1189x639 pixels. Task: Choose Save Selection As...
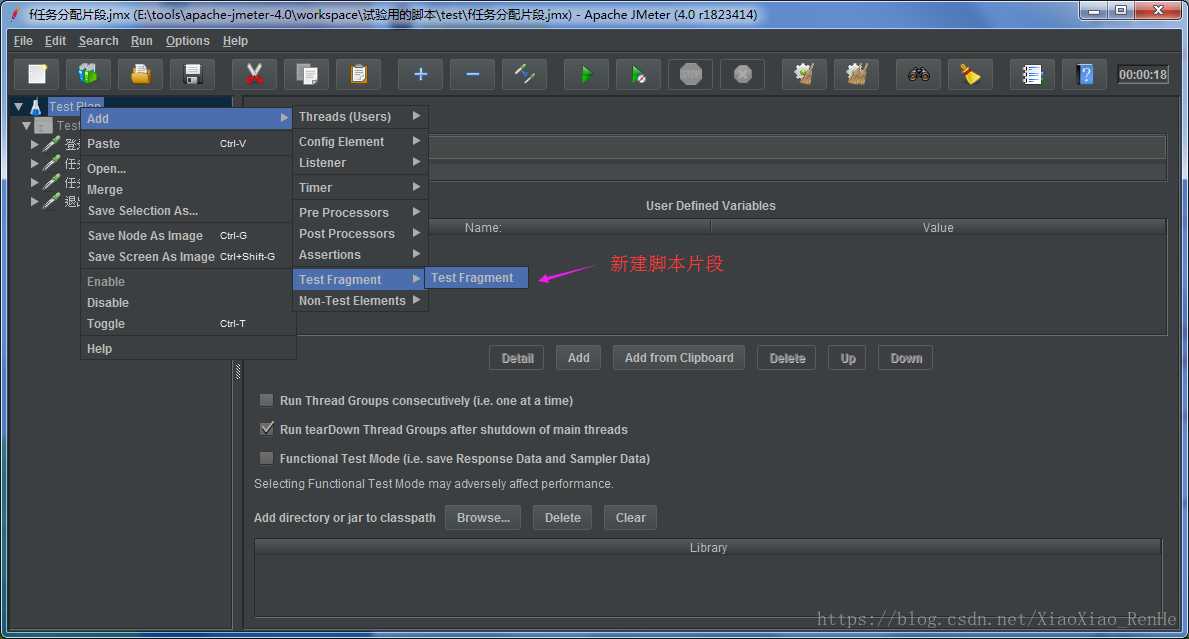pos(187,211)
